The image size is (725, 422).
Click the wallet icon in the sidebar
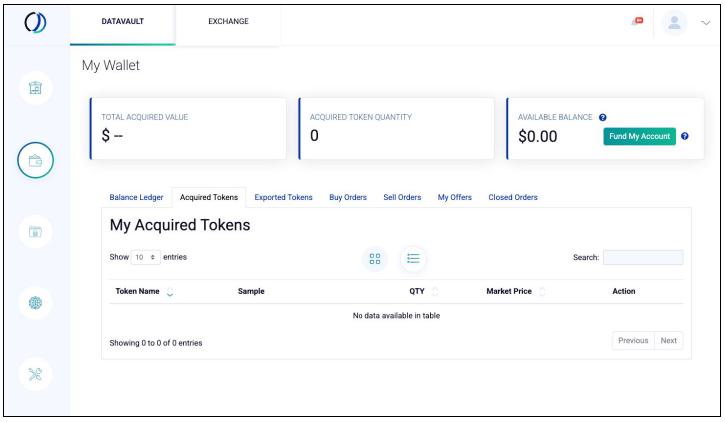[x=35, y=160]
